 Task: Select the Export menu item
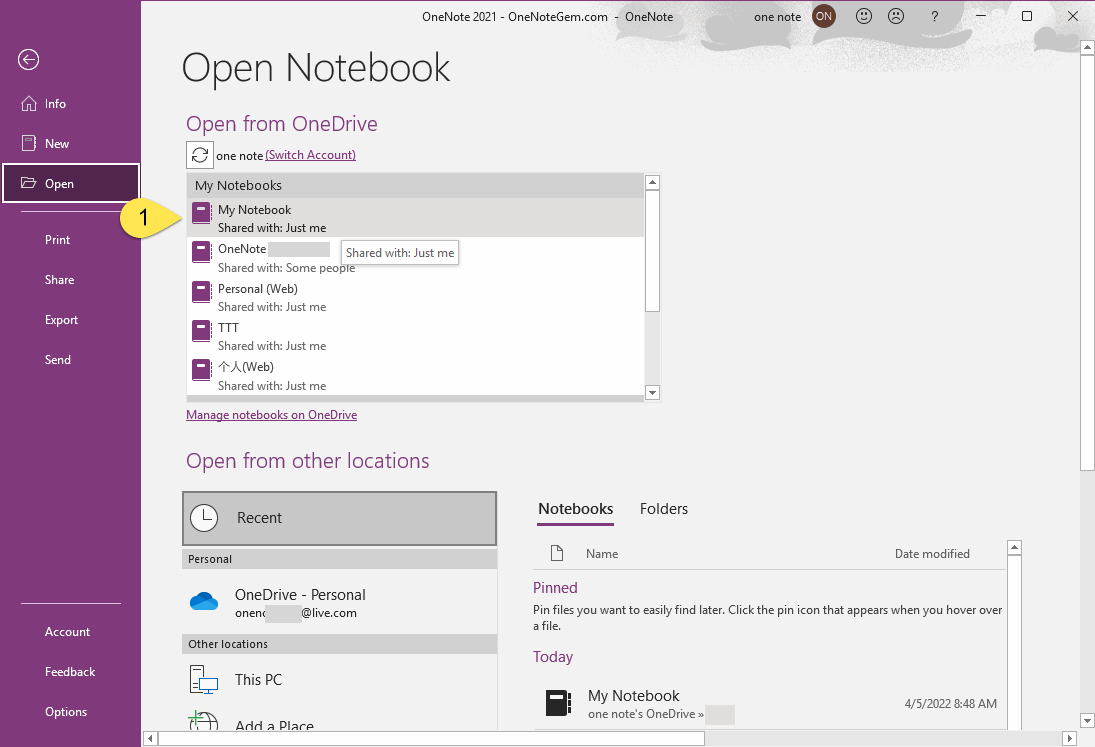tap(59, 319)
